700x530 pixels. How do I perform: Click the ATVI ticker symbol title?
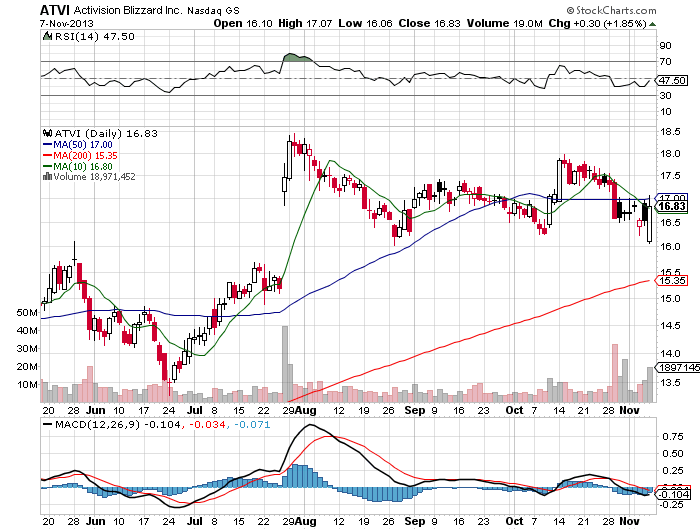pos(55,10)
